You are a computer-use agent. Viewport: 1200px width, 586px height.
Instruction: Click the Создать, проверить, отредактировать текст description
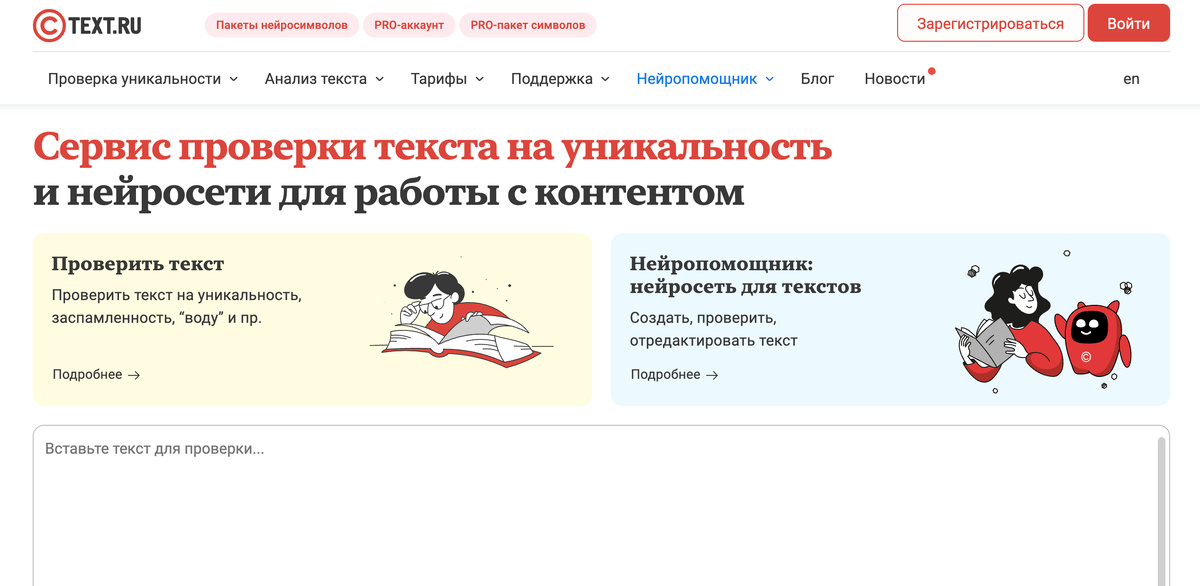click(714, 329)
